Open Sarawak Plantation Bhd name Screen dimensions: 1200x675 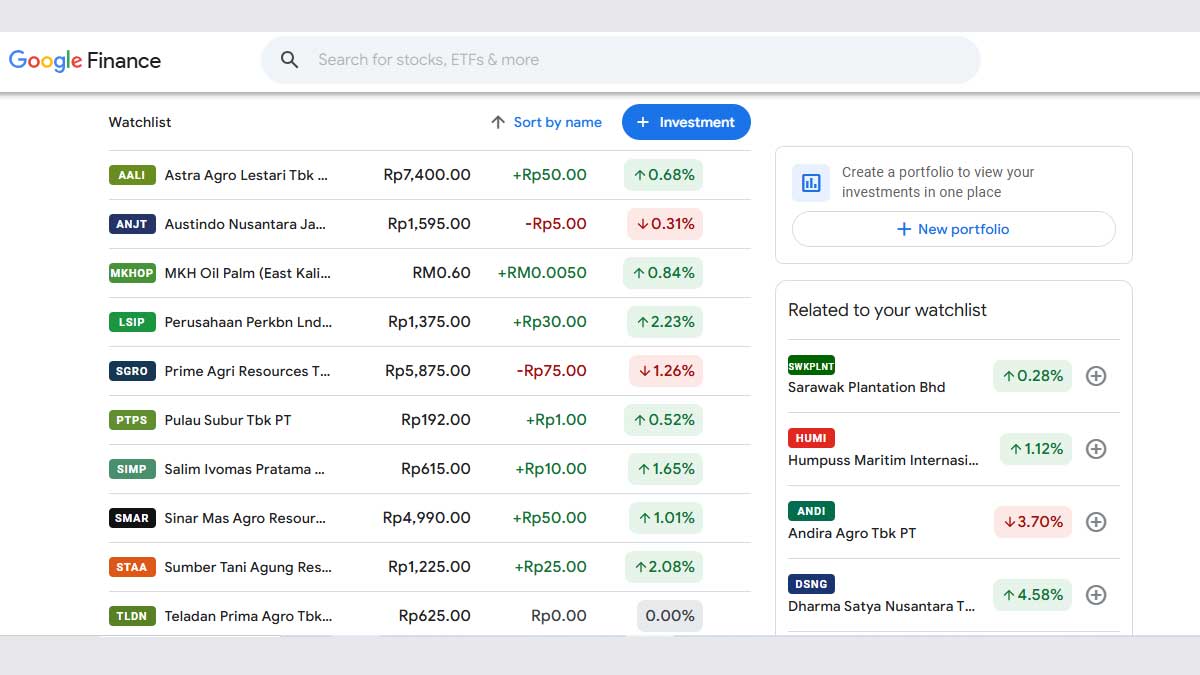866,387
